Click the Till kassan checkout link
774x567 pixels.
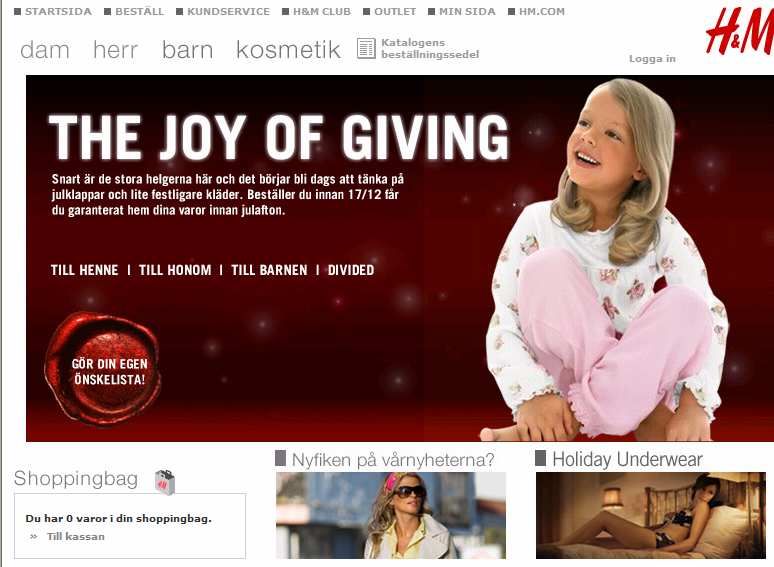76,536
